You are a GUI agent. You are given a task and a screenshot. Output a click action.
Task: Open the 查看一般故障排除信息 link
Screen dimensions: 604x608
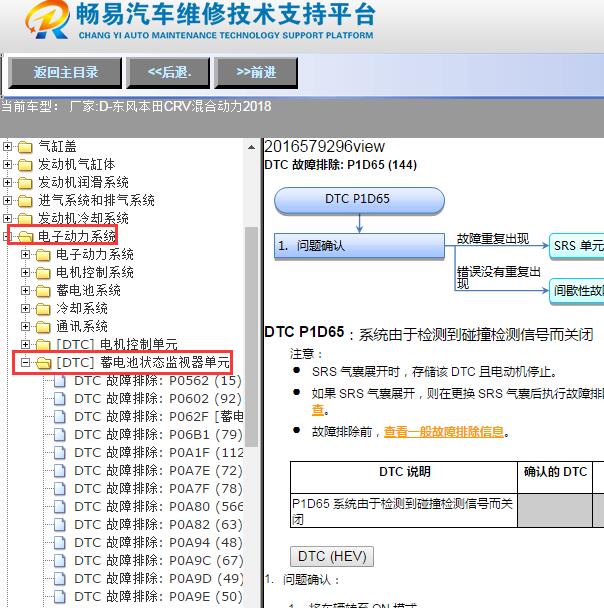[444, 432]
